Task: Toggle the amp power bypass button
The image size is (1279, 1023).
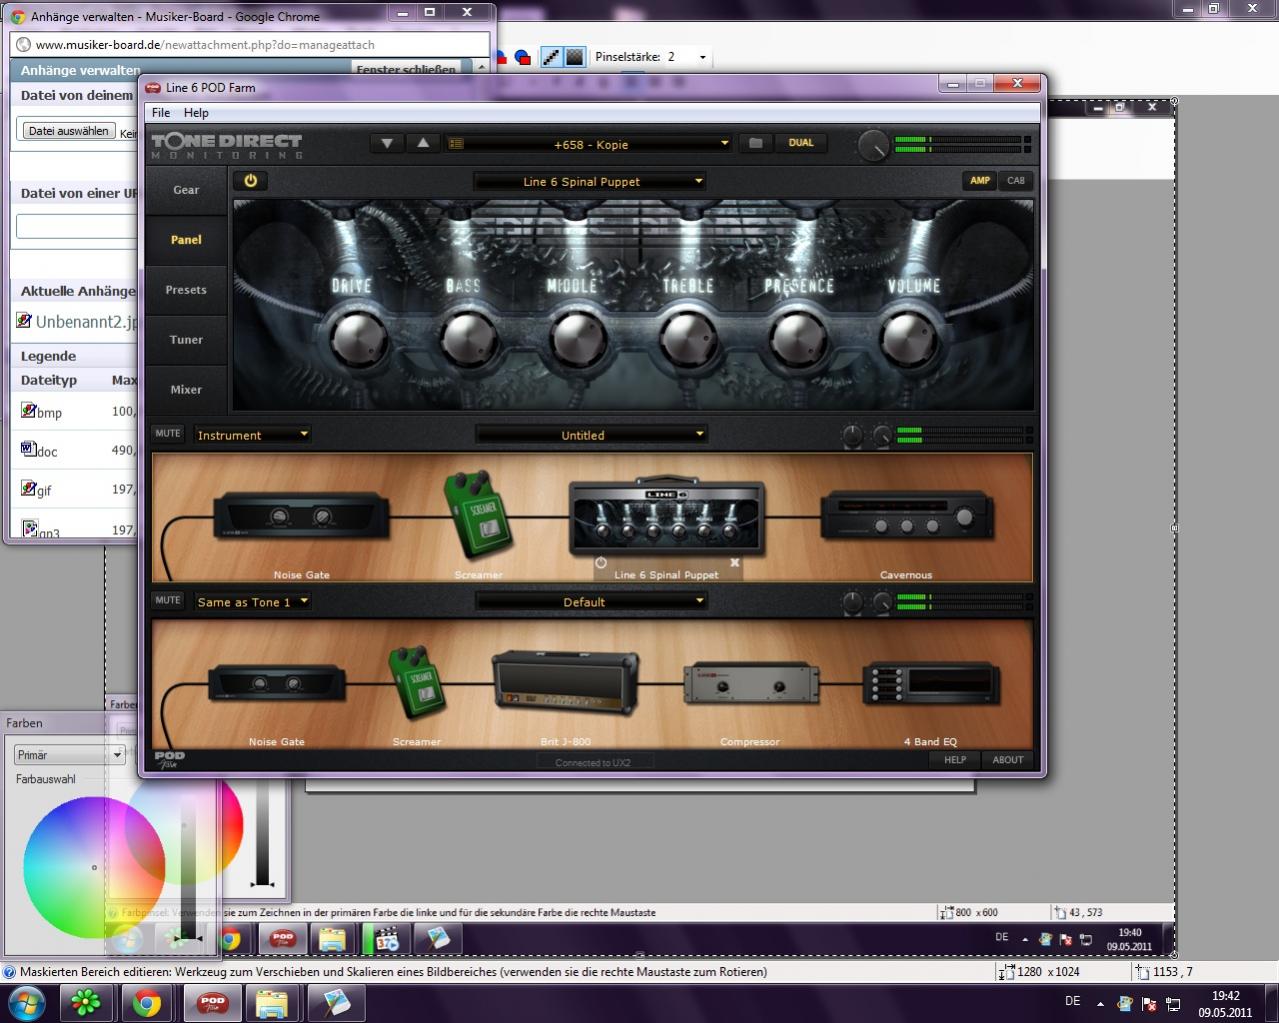Action: tap(250, 181)
